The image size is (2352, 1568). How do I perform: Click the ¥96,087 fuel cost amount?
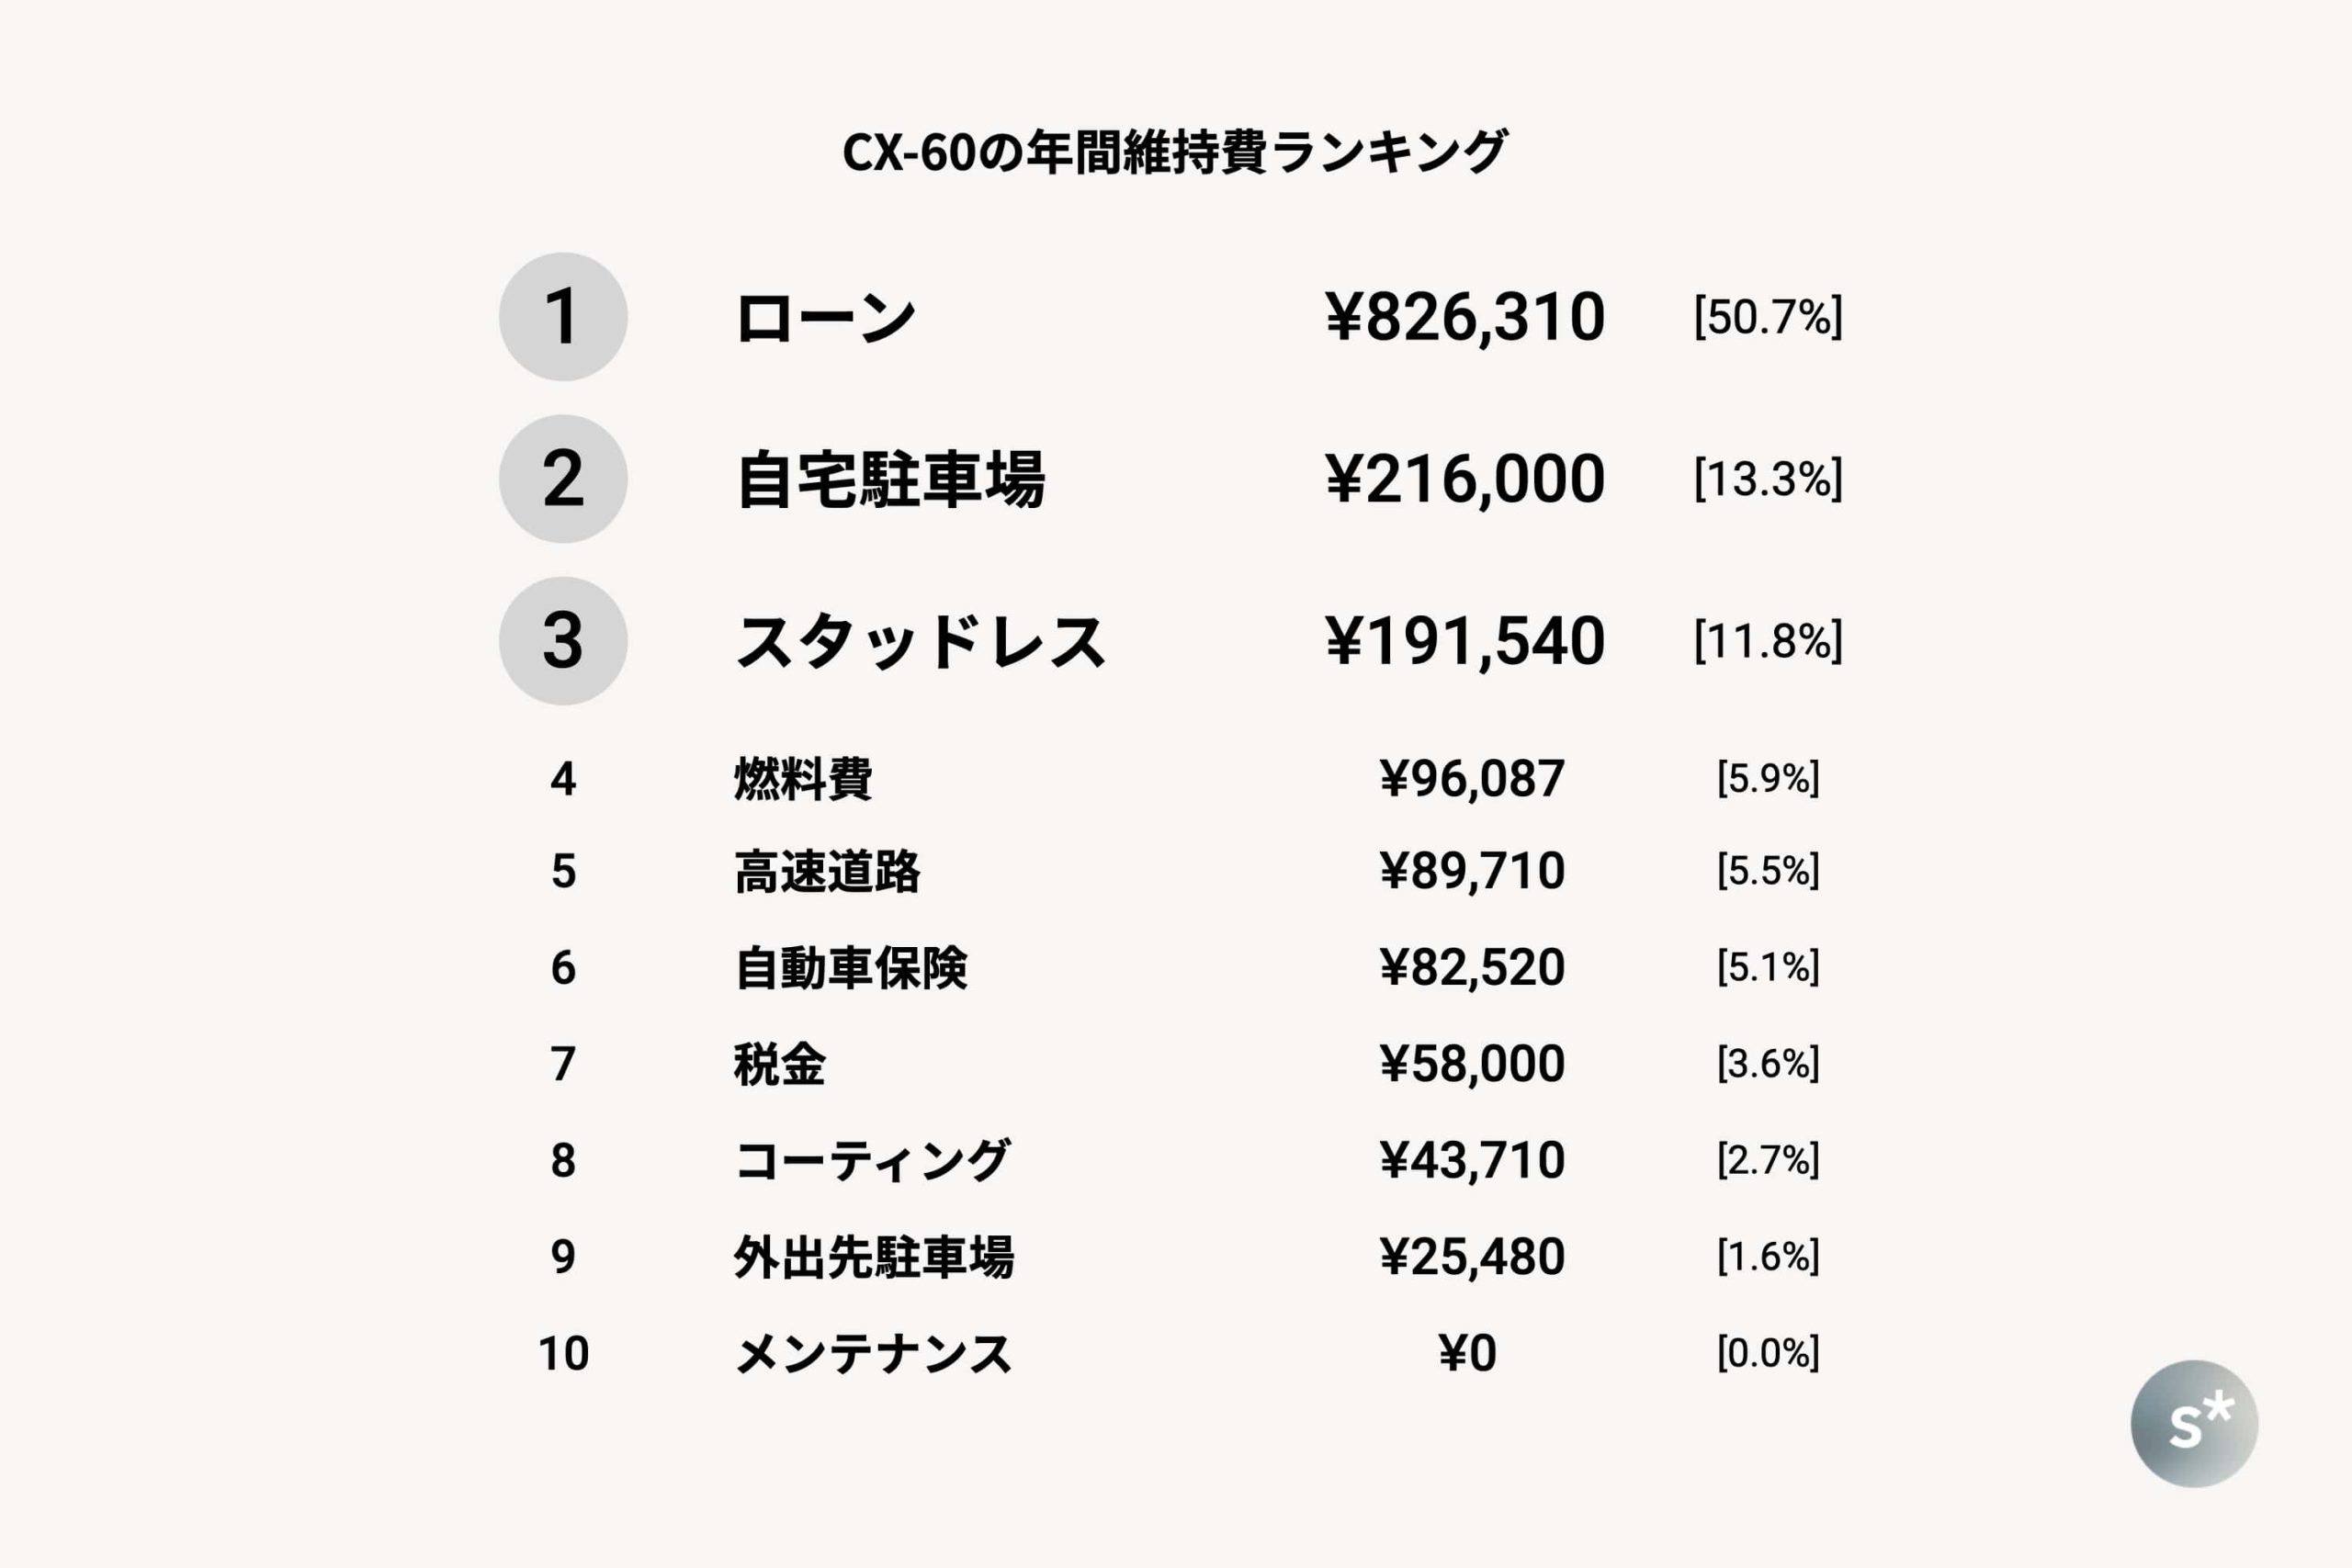pos(1471,779)
